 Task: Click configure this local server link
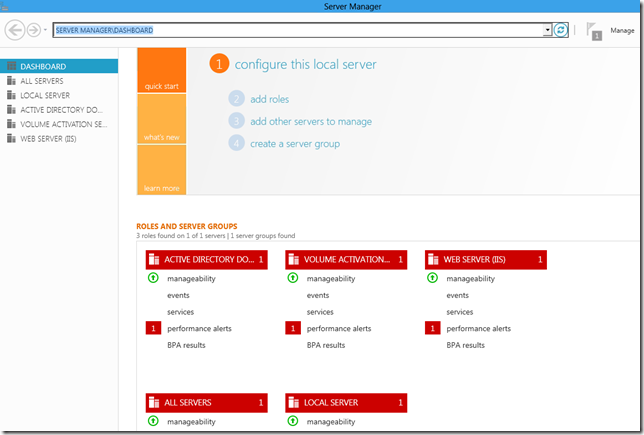point(305,64)
